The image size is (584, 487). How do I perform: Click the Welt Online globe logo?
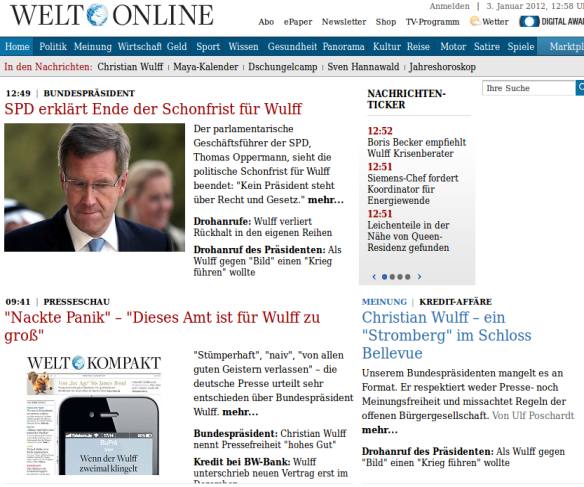pyautogui.click(x=97, y=15)
